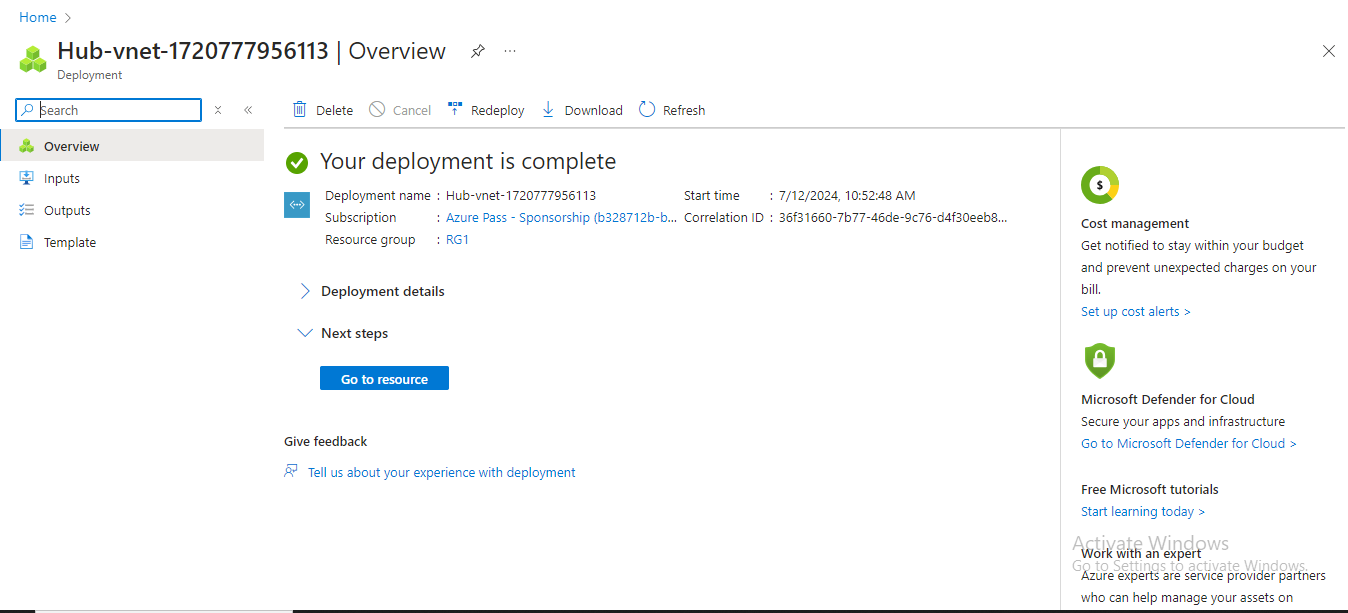Click the feedback person icon

291,471
